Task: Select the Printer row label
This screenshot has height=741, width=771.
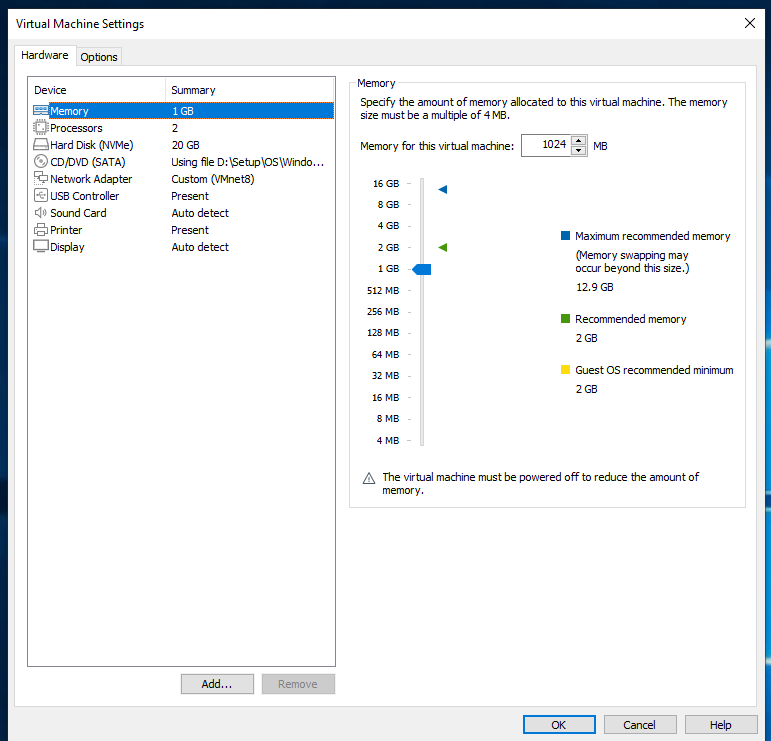Action: coord(66,230)
